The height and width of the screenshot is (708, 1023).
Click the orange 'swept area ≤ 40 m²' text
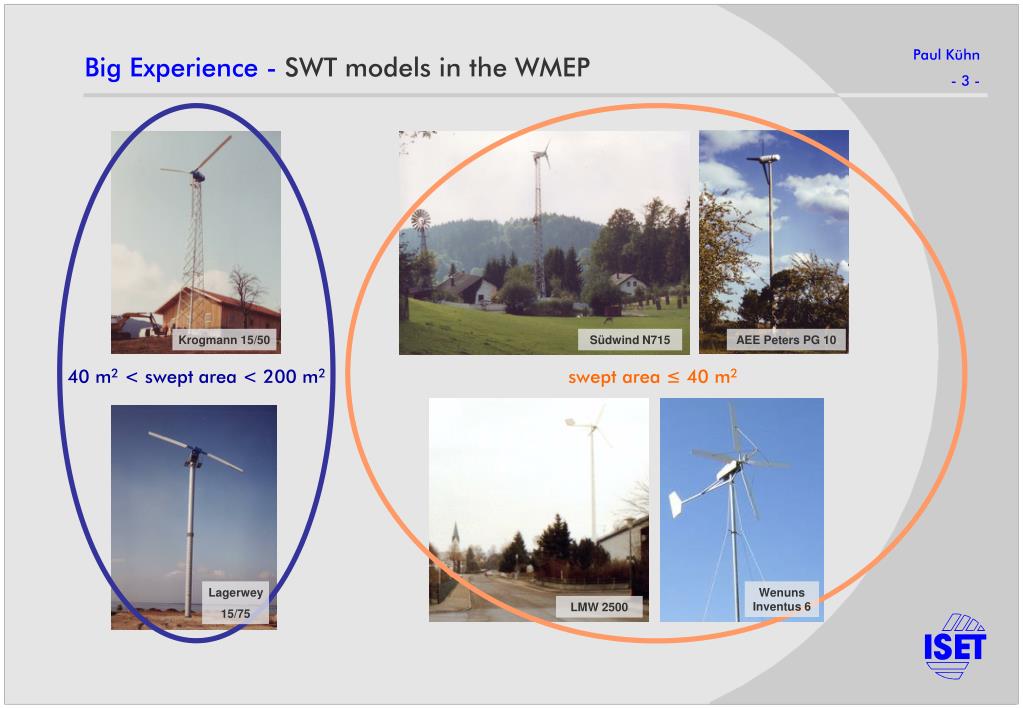point(652,377)
